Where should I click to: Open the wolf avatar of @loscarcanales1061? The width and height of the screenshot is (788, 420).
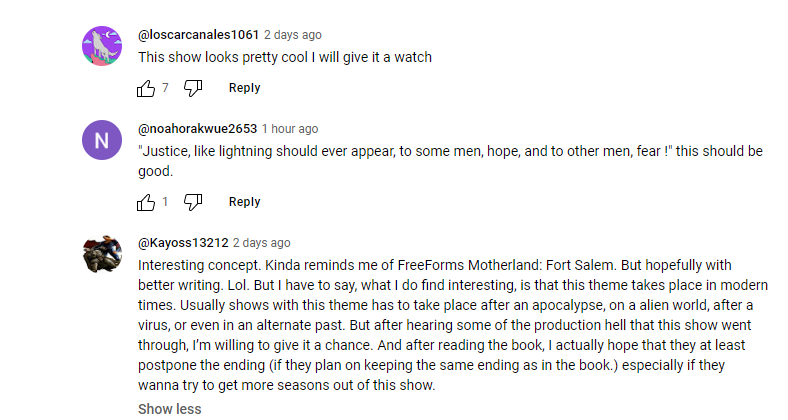pyautogui.click(x=101, y=47)
